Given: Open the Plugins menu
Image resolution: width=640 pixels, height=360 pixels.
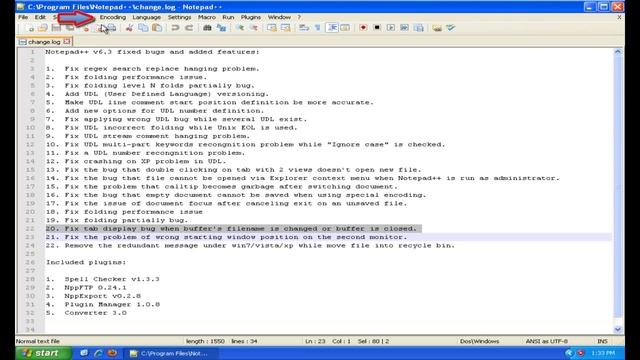Looking at the screenshot, I should [251, 17].
